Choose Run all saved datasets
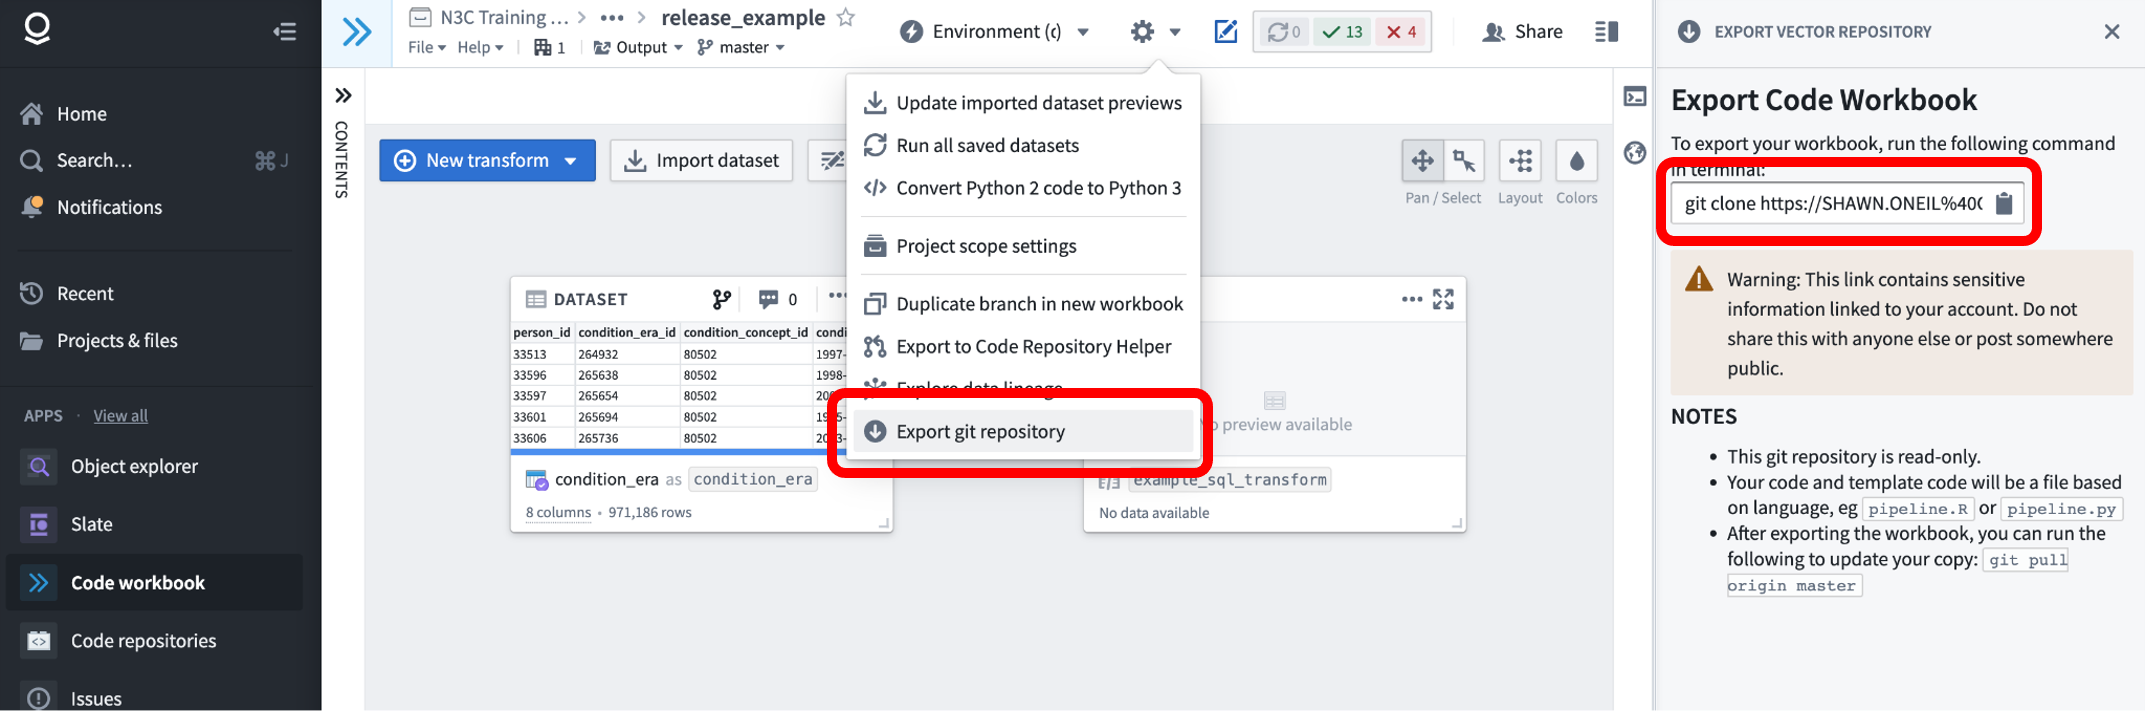 [x=1023, y=146]
